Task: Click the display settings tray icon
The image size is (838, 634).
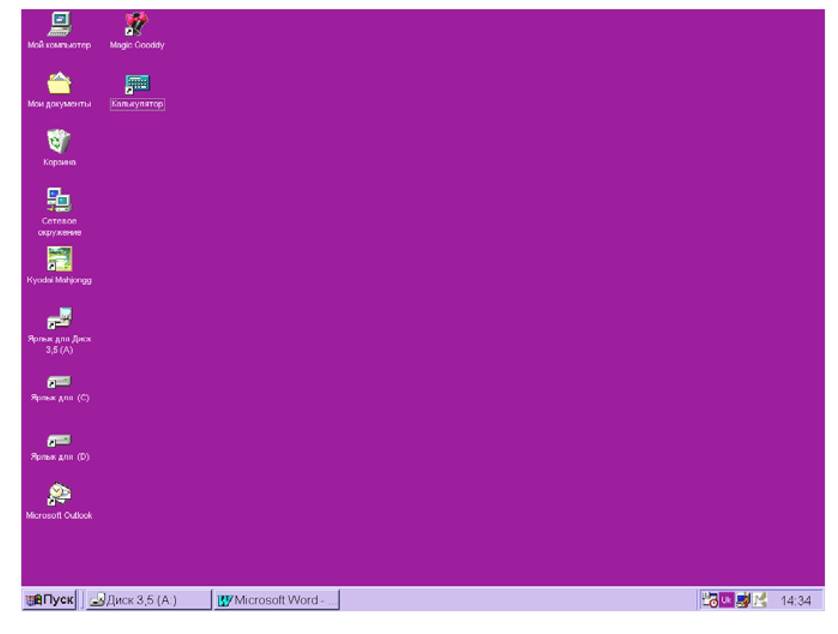Action: (743, 600)
